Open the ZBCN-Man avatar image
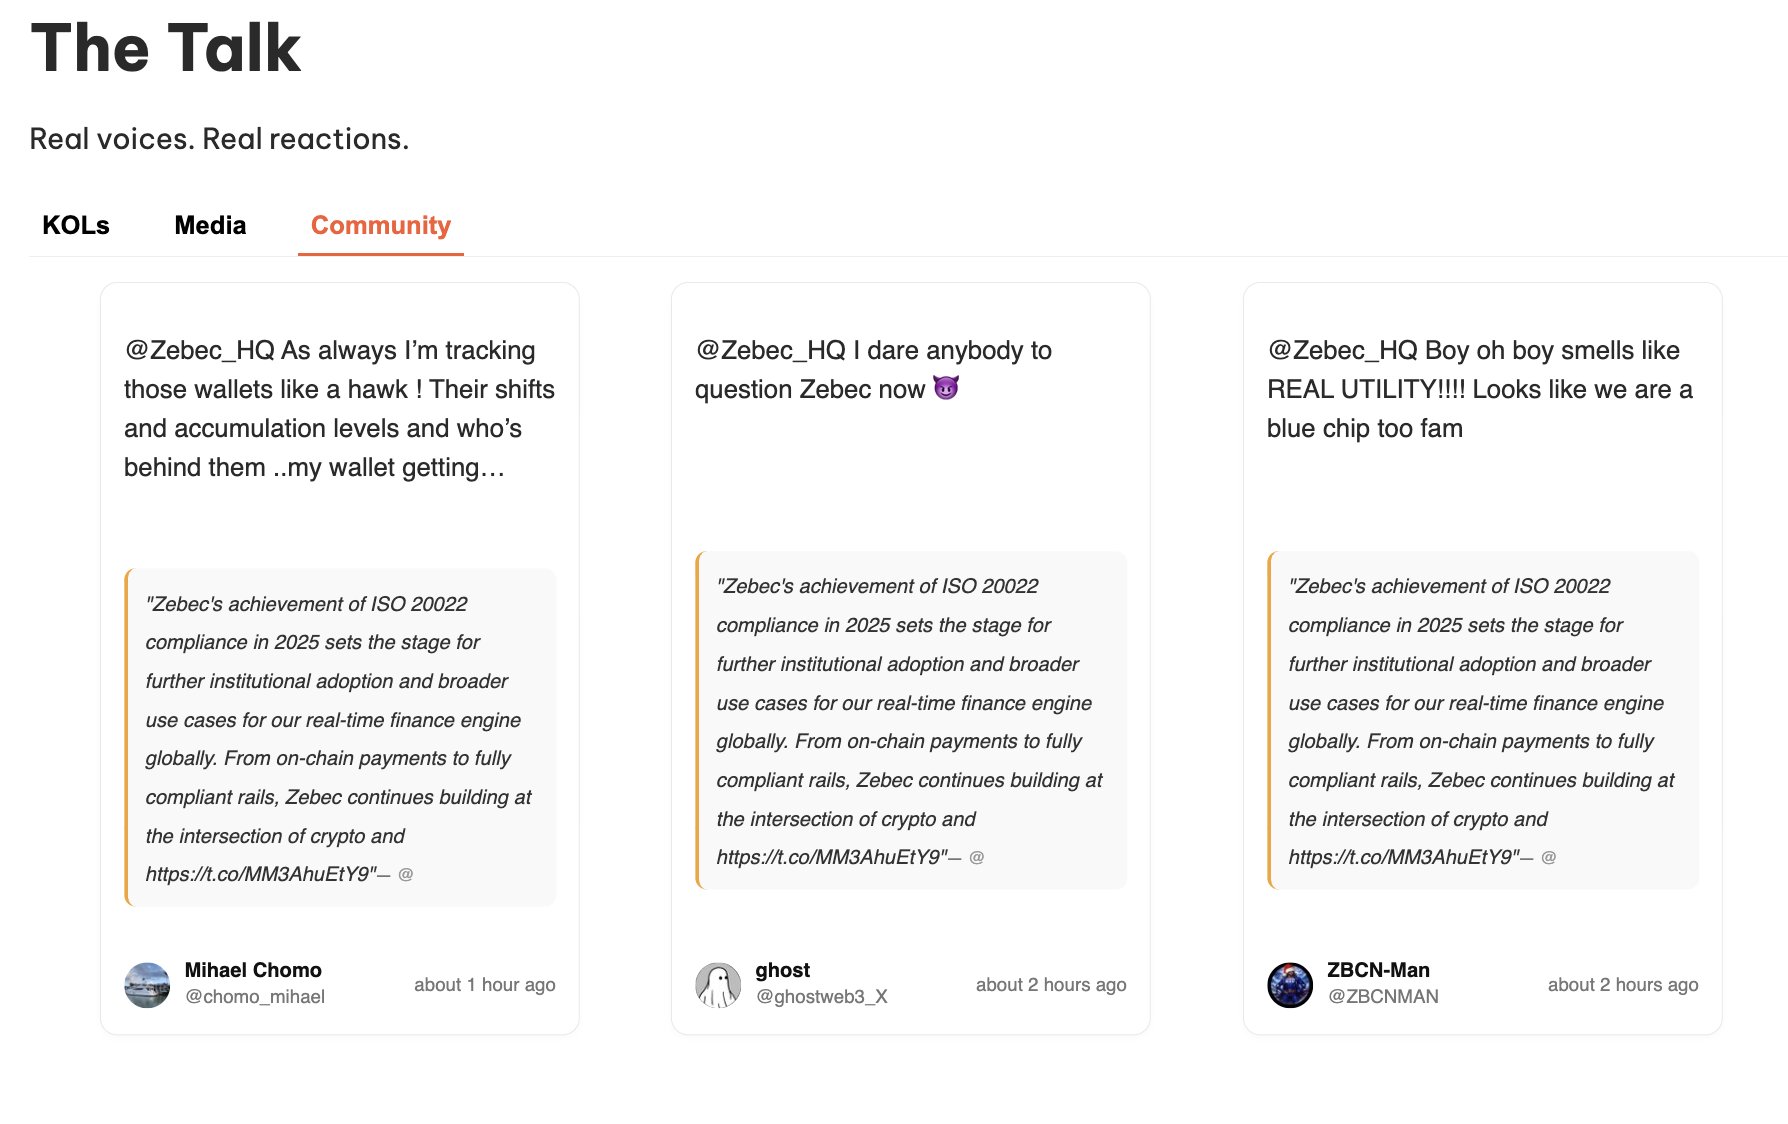The height and width of the screenshot is (1124, 1788). [x=1290, y=985]
